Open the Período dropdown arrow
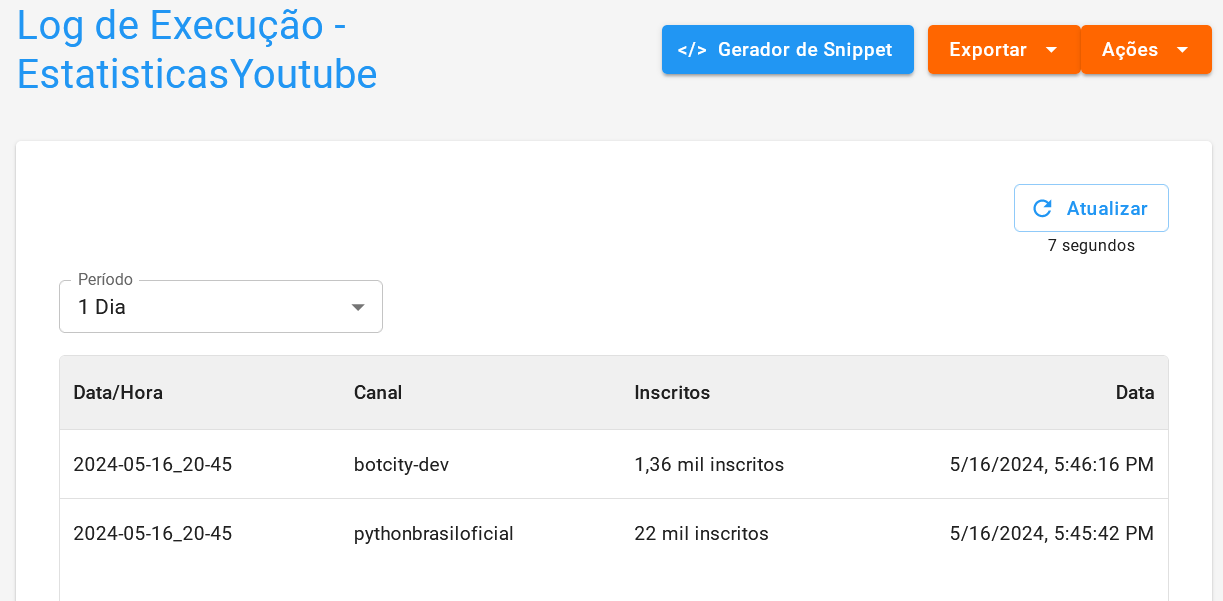 point(358,307)
